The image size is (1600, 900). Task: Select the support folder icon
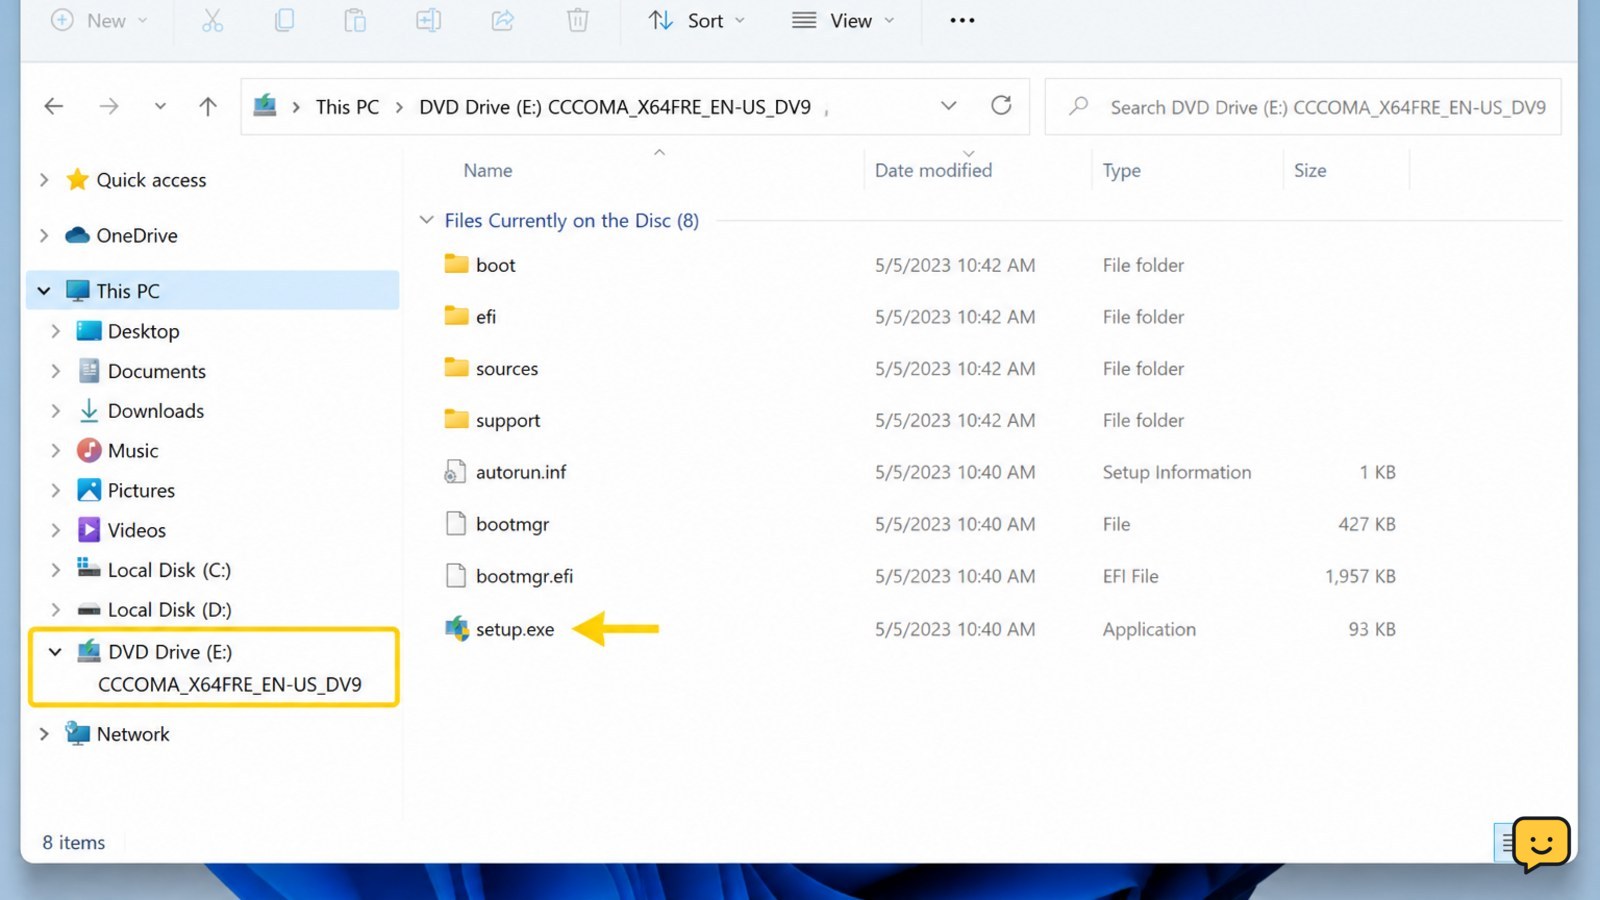(456, 420)
